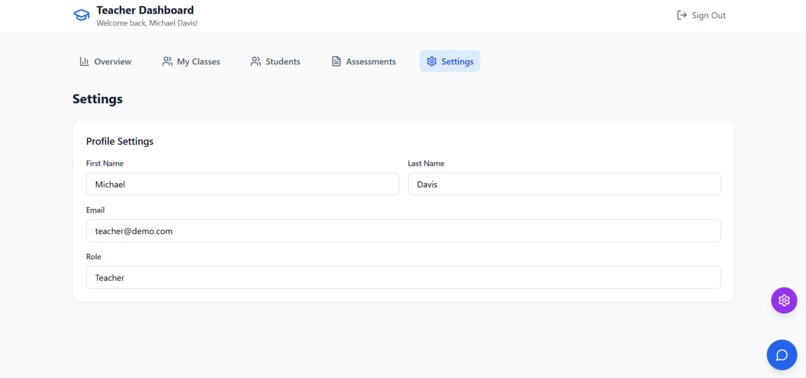
Task: Click the Overview bar chart icon
Action: pyautogui.click(x=84, y=61)
